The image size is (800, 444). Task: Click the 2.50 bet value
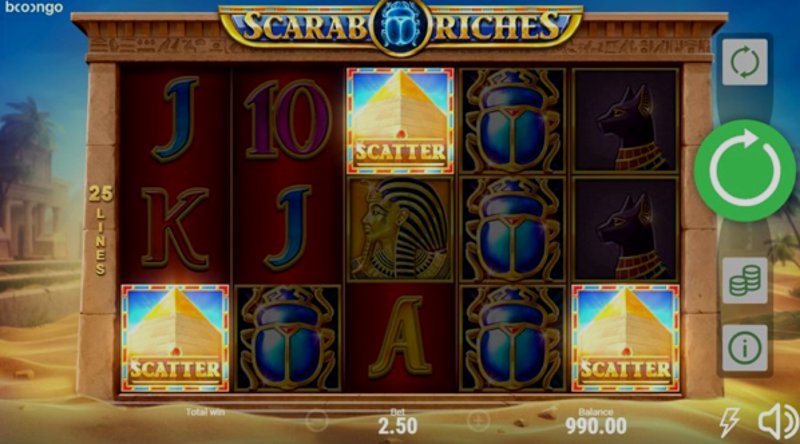click(x=397, y=426)
